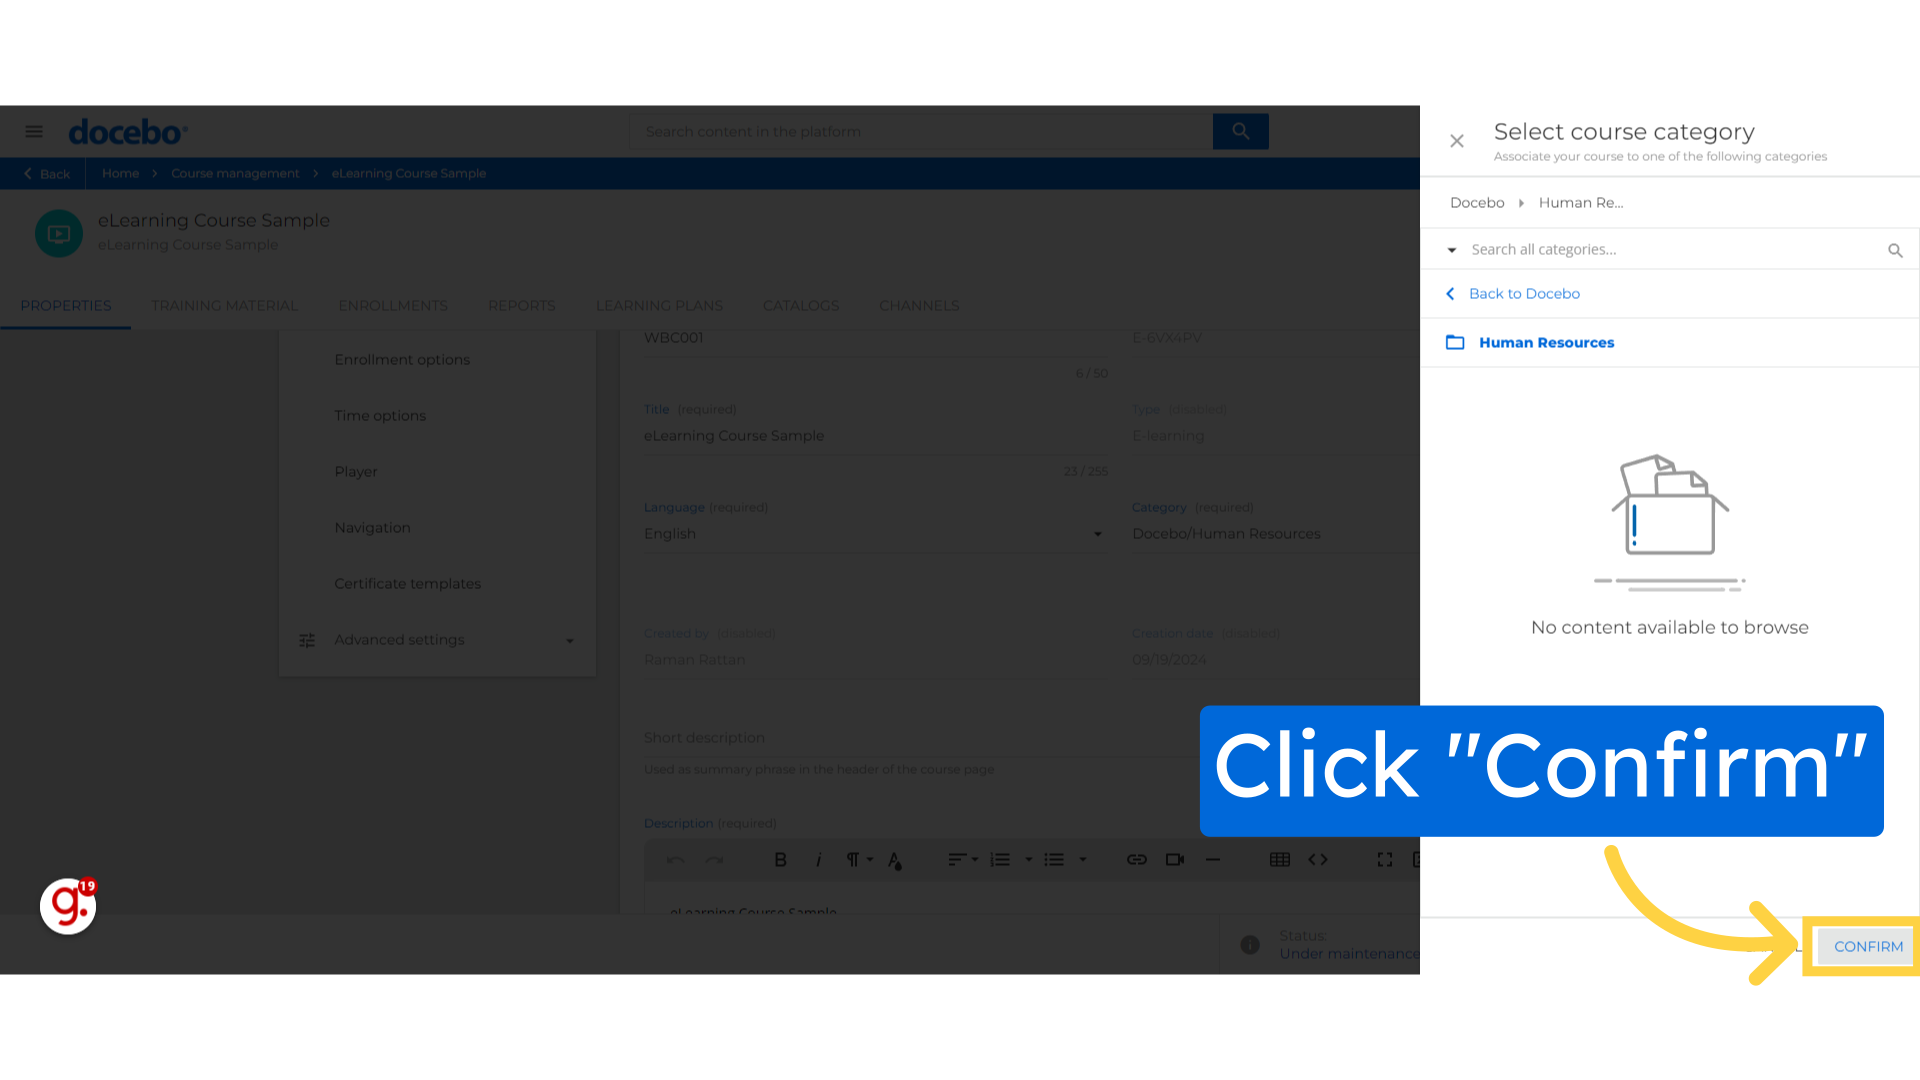Click the Docebo home logo icon

127,131
